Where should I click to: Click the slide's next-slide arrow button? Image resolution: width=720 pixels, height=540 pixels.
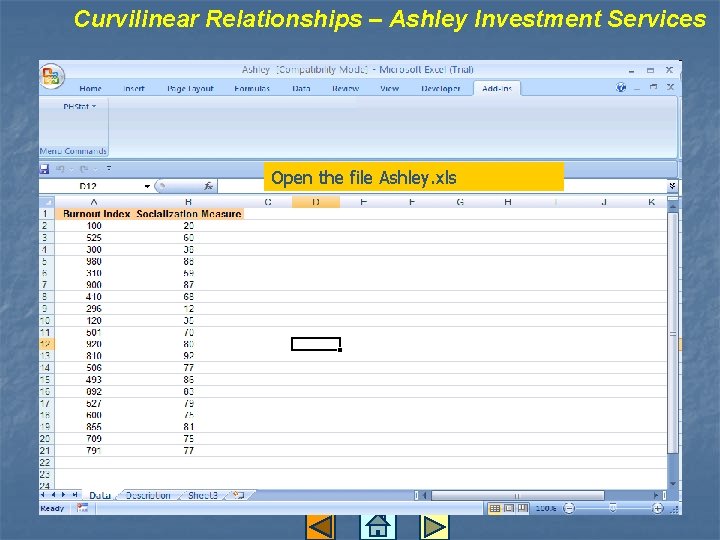[x=433, y=527]
